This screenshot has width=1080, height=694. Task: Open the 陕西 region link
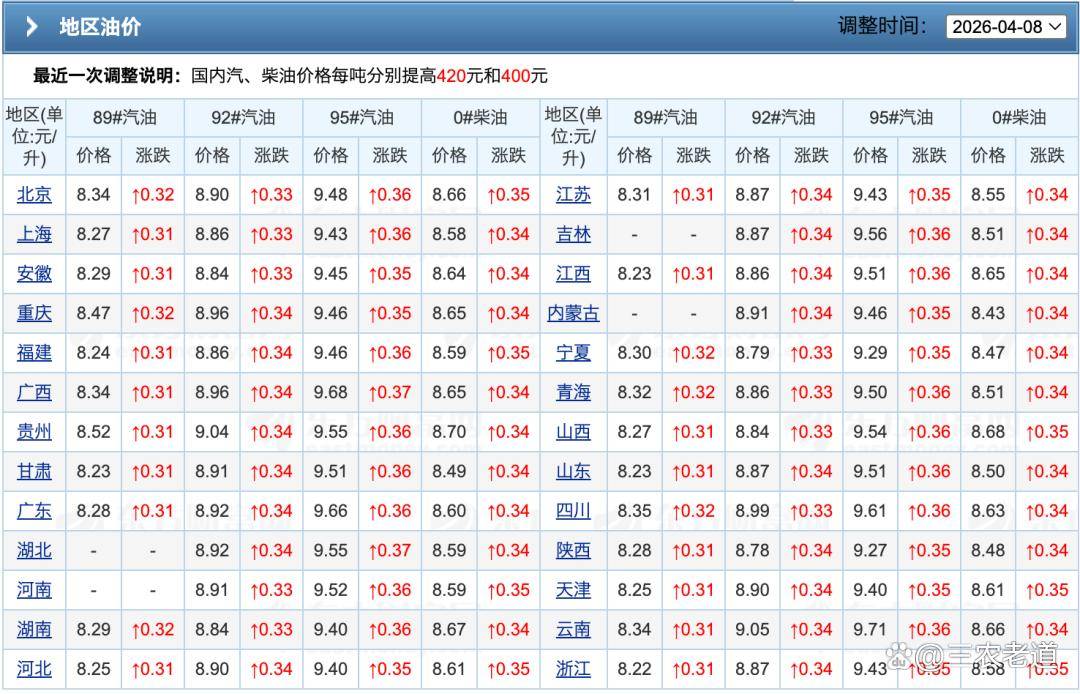pos(574,551)
